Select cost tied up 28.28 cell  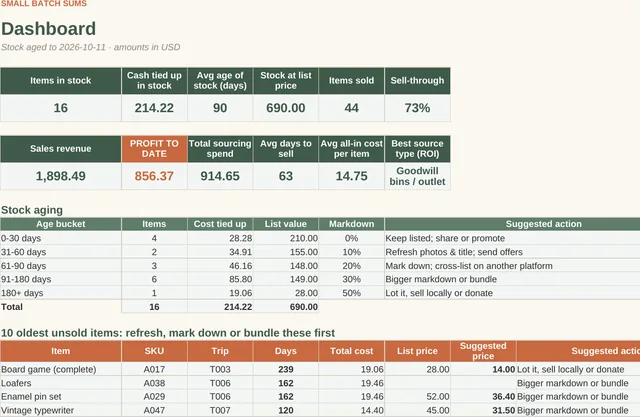click(x=220, y=238)
